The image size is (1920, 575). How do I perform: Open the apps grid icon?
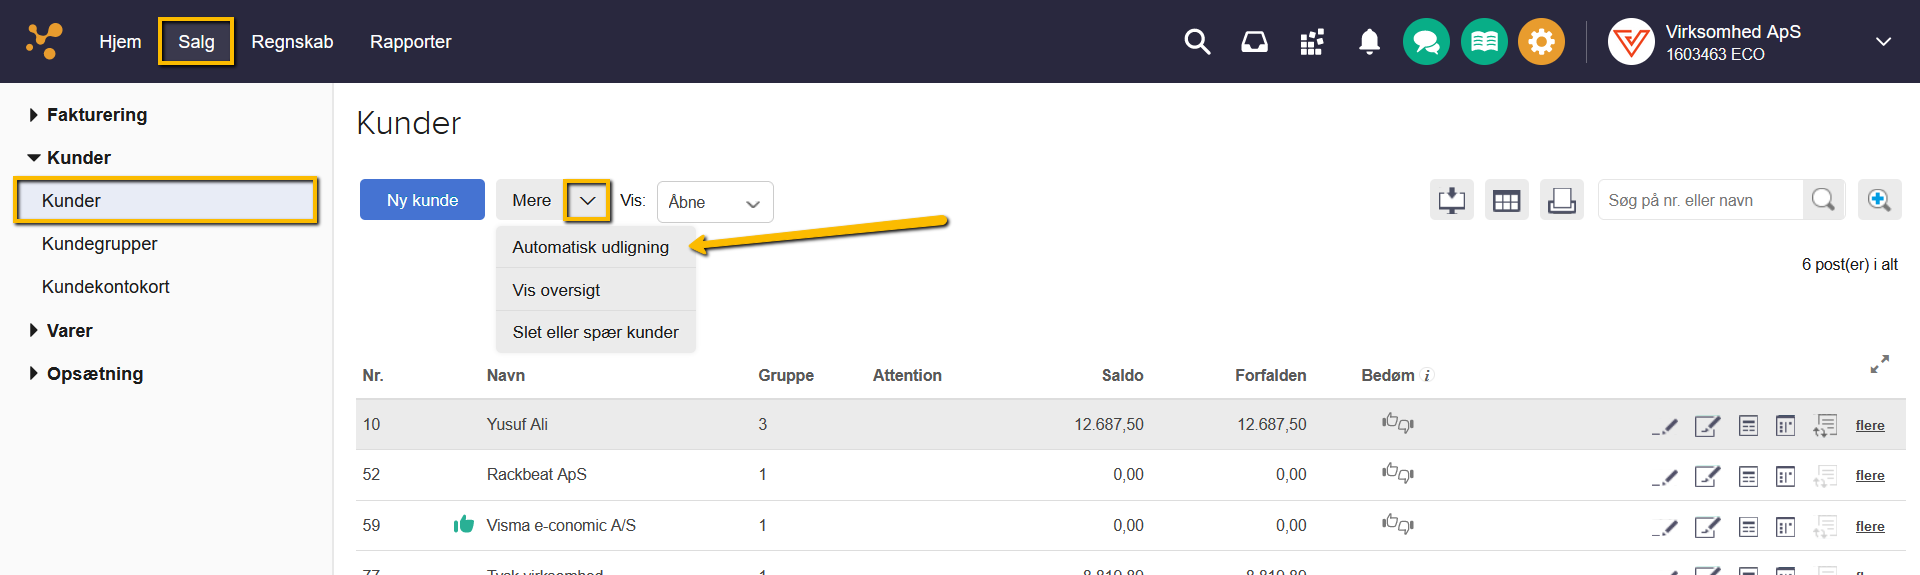click(x=1312, y=42)
